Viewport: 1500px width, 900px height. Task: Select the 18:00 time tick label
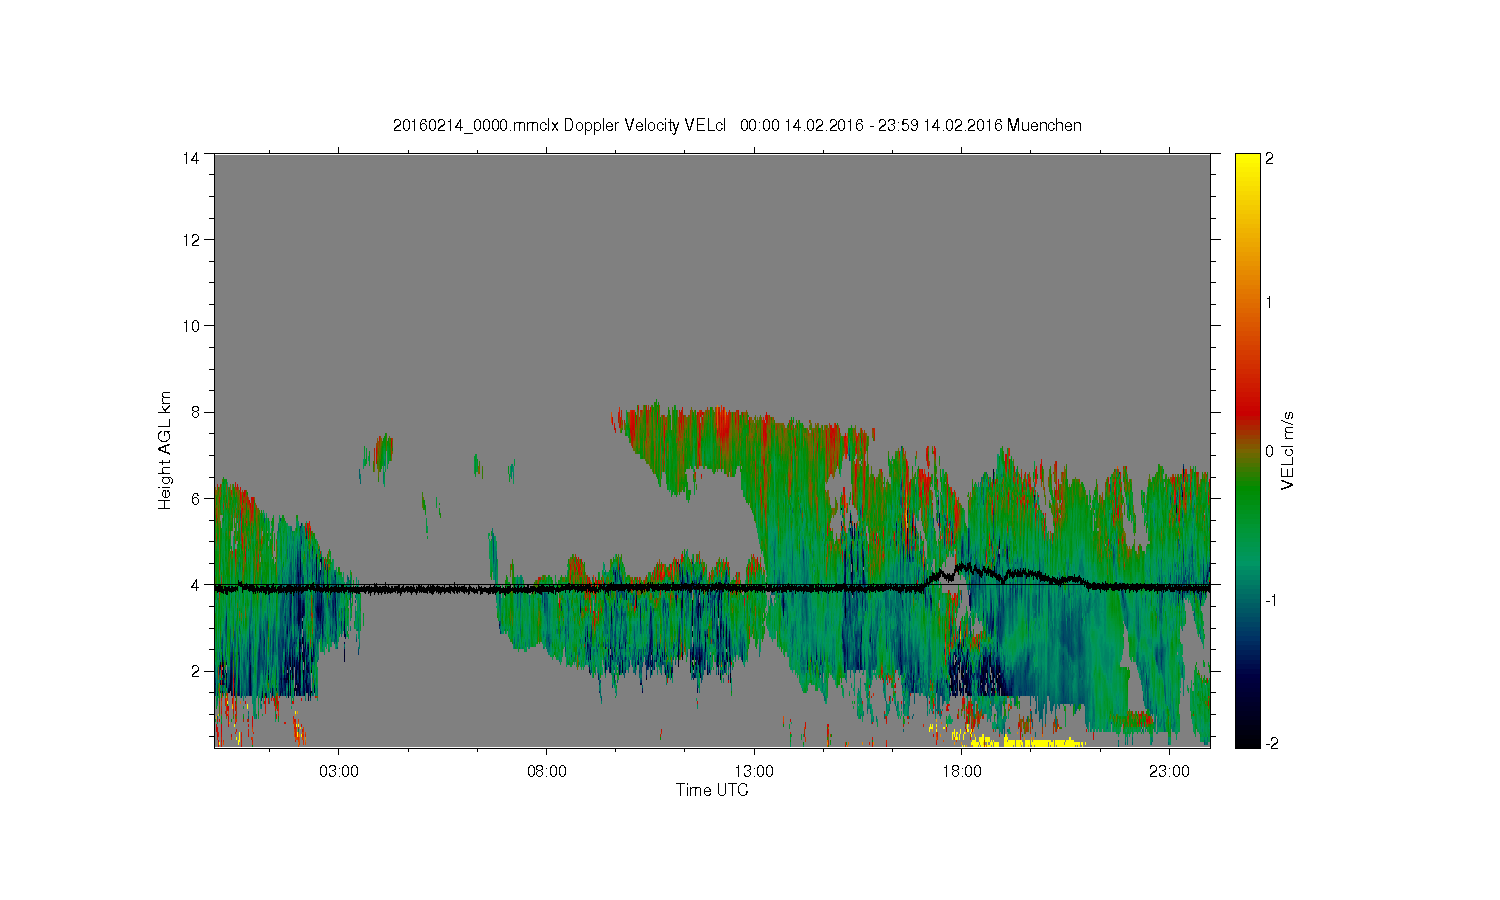(962, 772)
